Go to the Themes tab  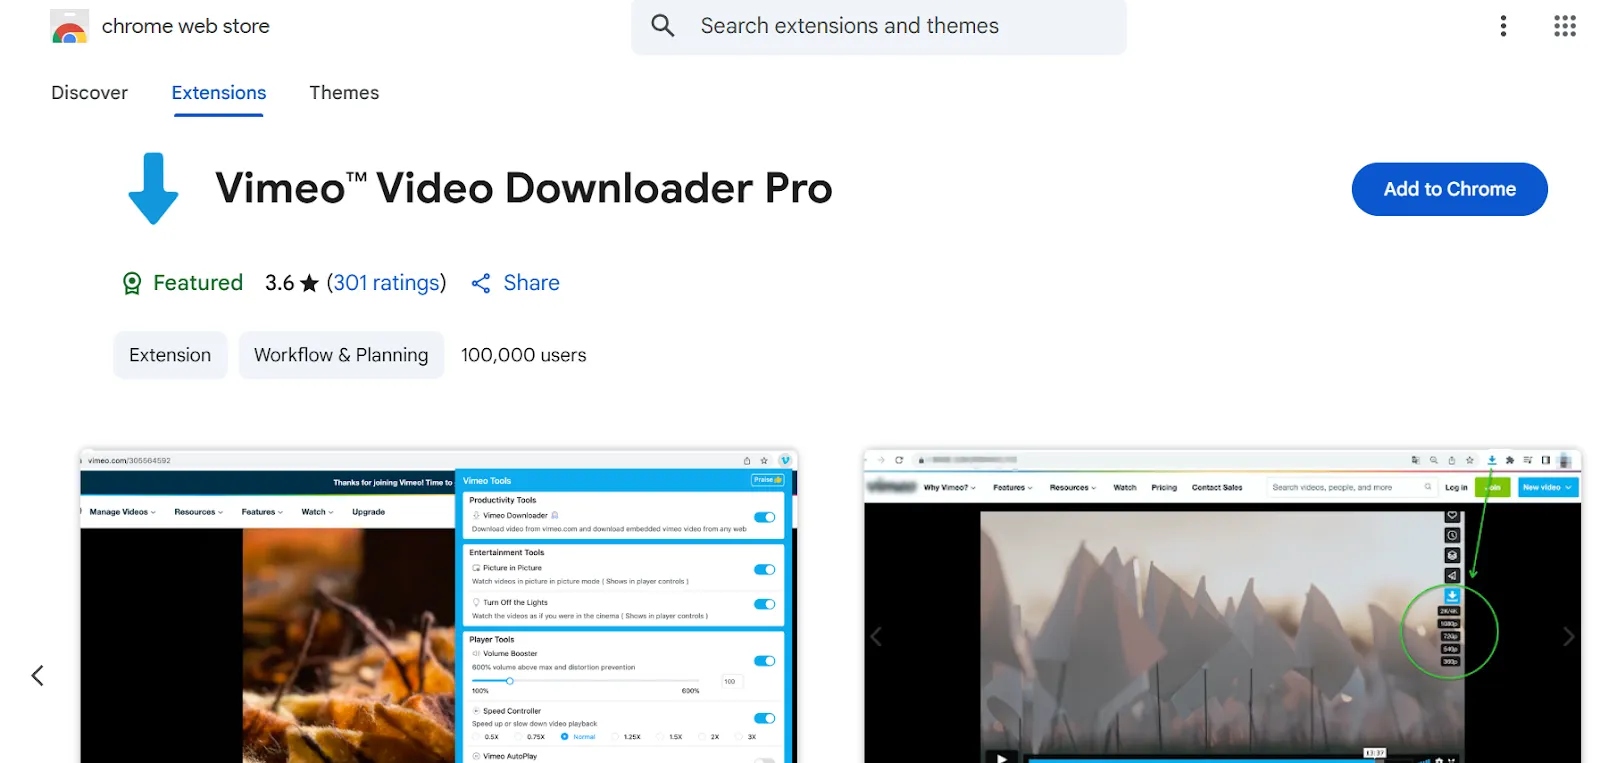click(x=344, y=93)
